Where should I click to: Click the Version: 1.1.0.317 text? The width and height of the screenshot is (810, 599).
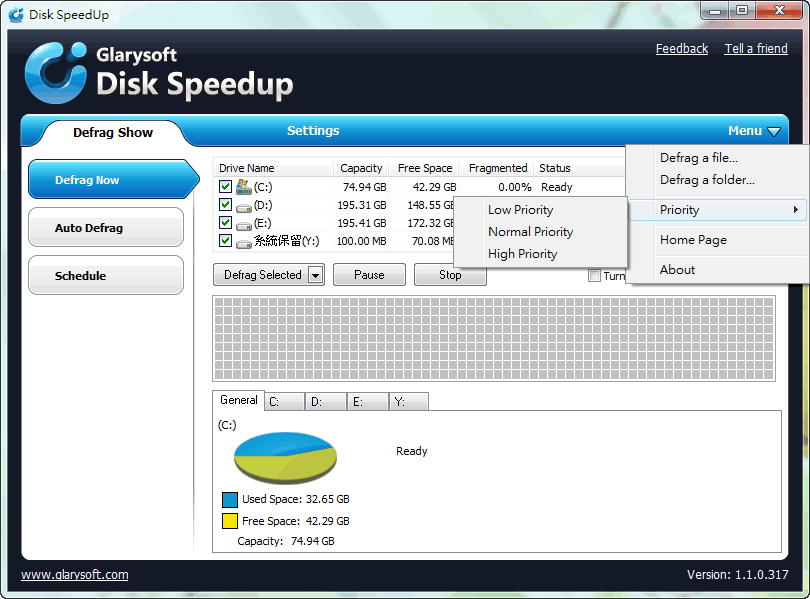pyautogui.click(x=738, y=575)
